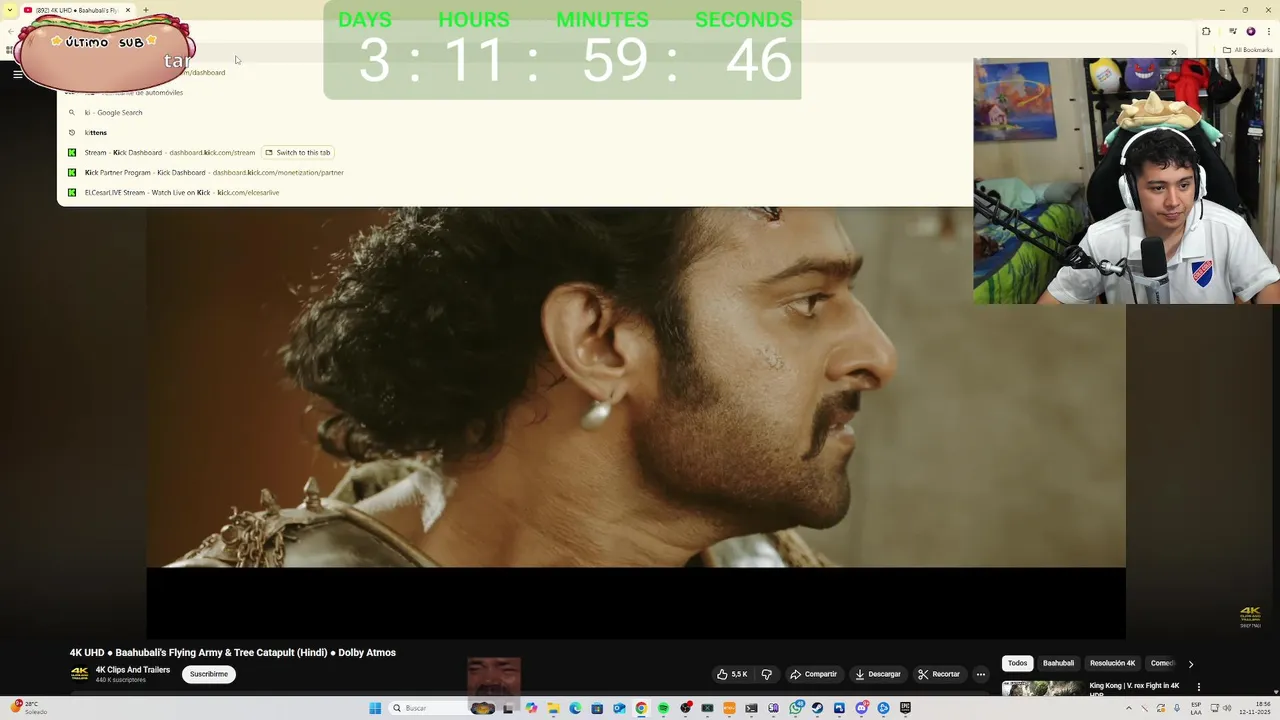1280x720 pixels.
Task: Open Microsoft Edge from the taskbar
Action: (575, 708)
